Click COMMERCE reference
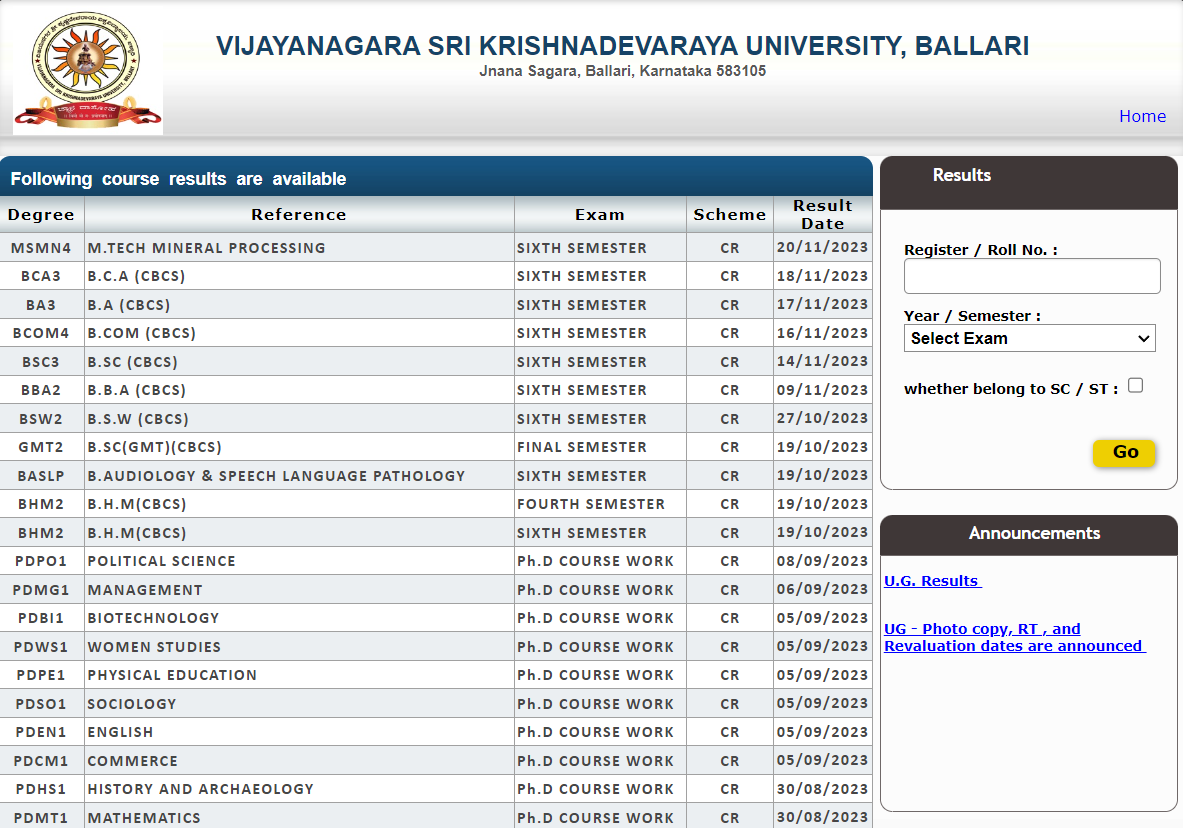The image size is (1183, 828). (133, 761)
